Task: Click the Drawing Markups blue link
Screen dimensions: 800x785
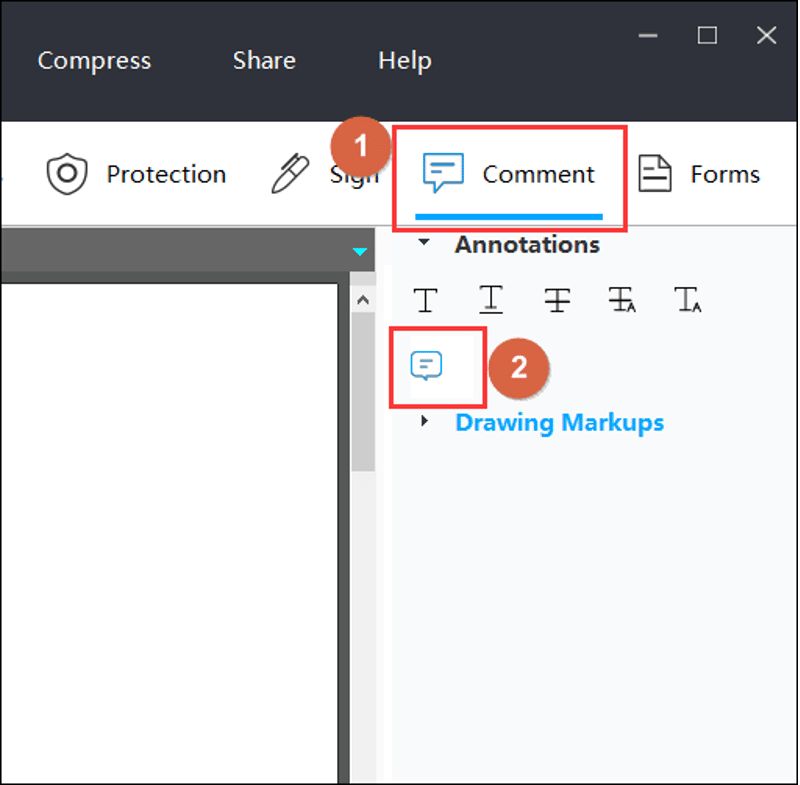Action: 559,422
